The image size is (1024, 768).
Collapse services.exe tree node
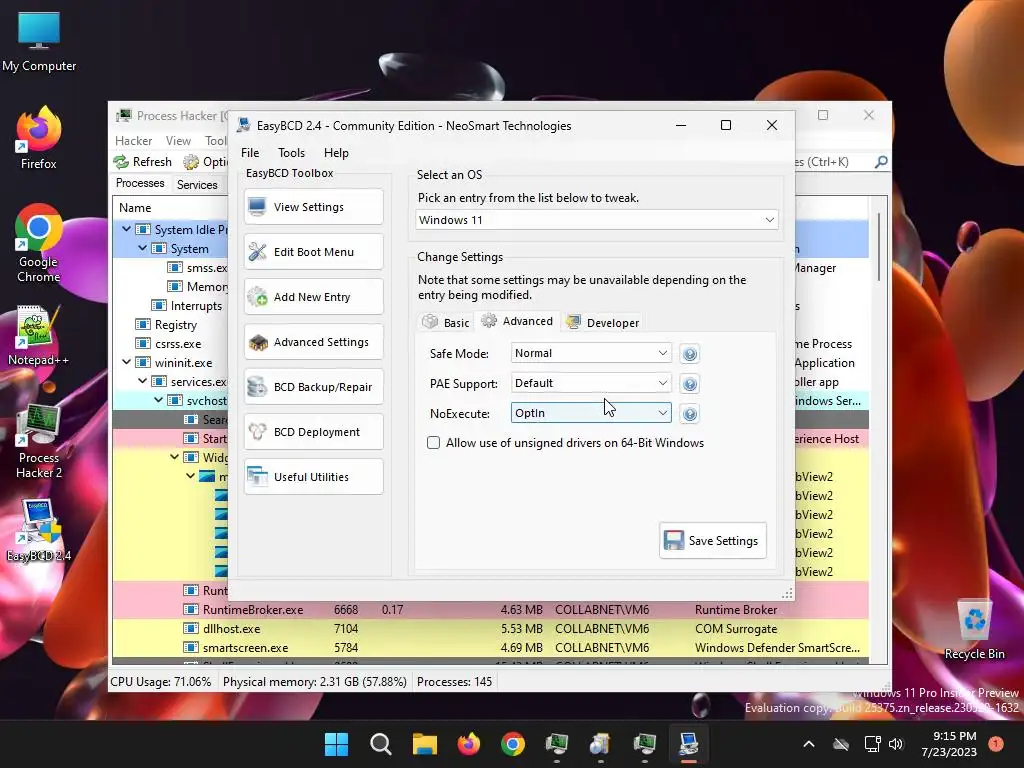pyautogui.click(x=142, y=381)
